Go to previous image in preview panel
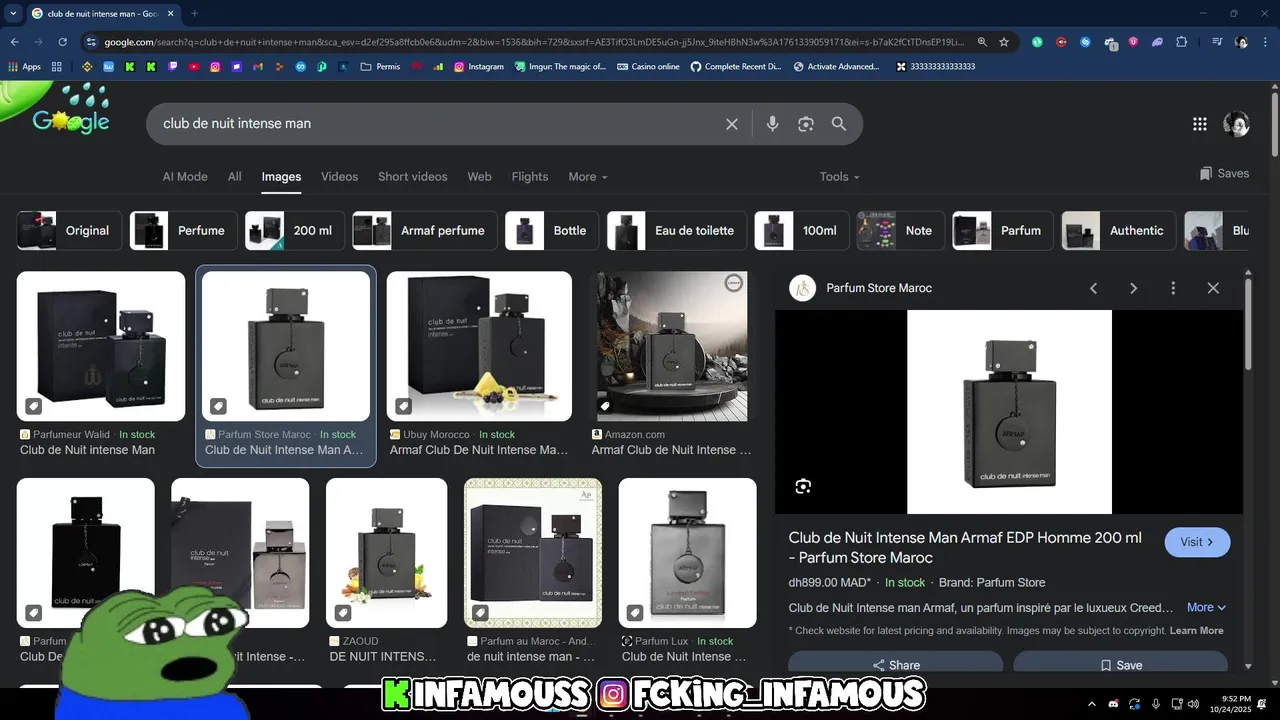Viewport: 1280px width, 720px height. pos(1093,288)
